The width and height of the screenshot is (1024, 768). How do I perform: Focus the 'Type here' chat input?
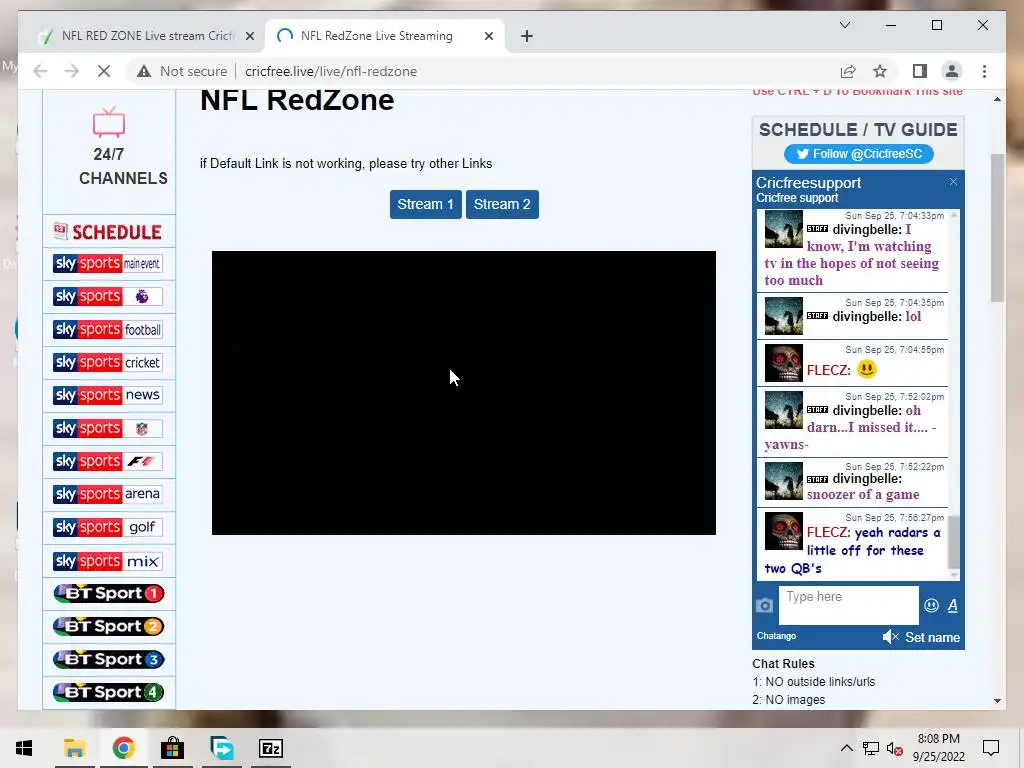click(x=849, y=605)
